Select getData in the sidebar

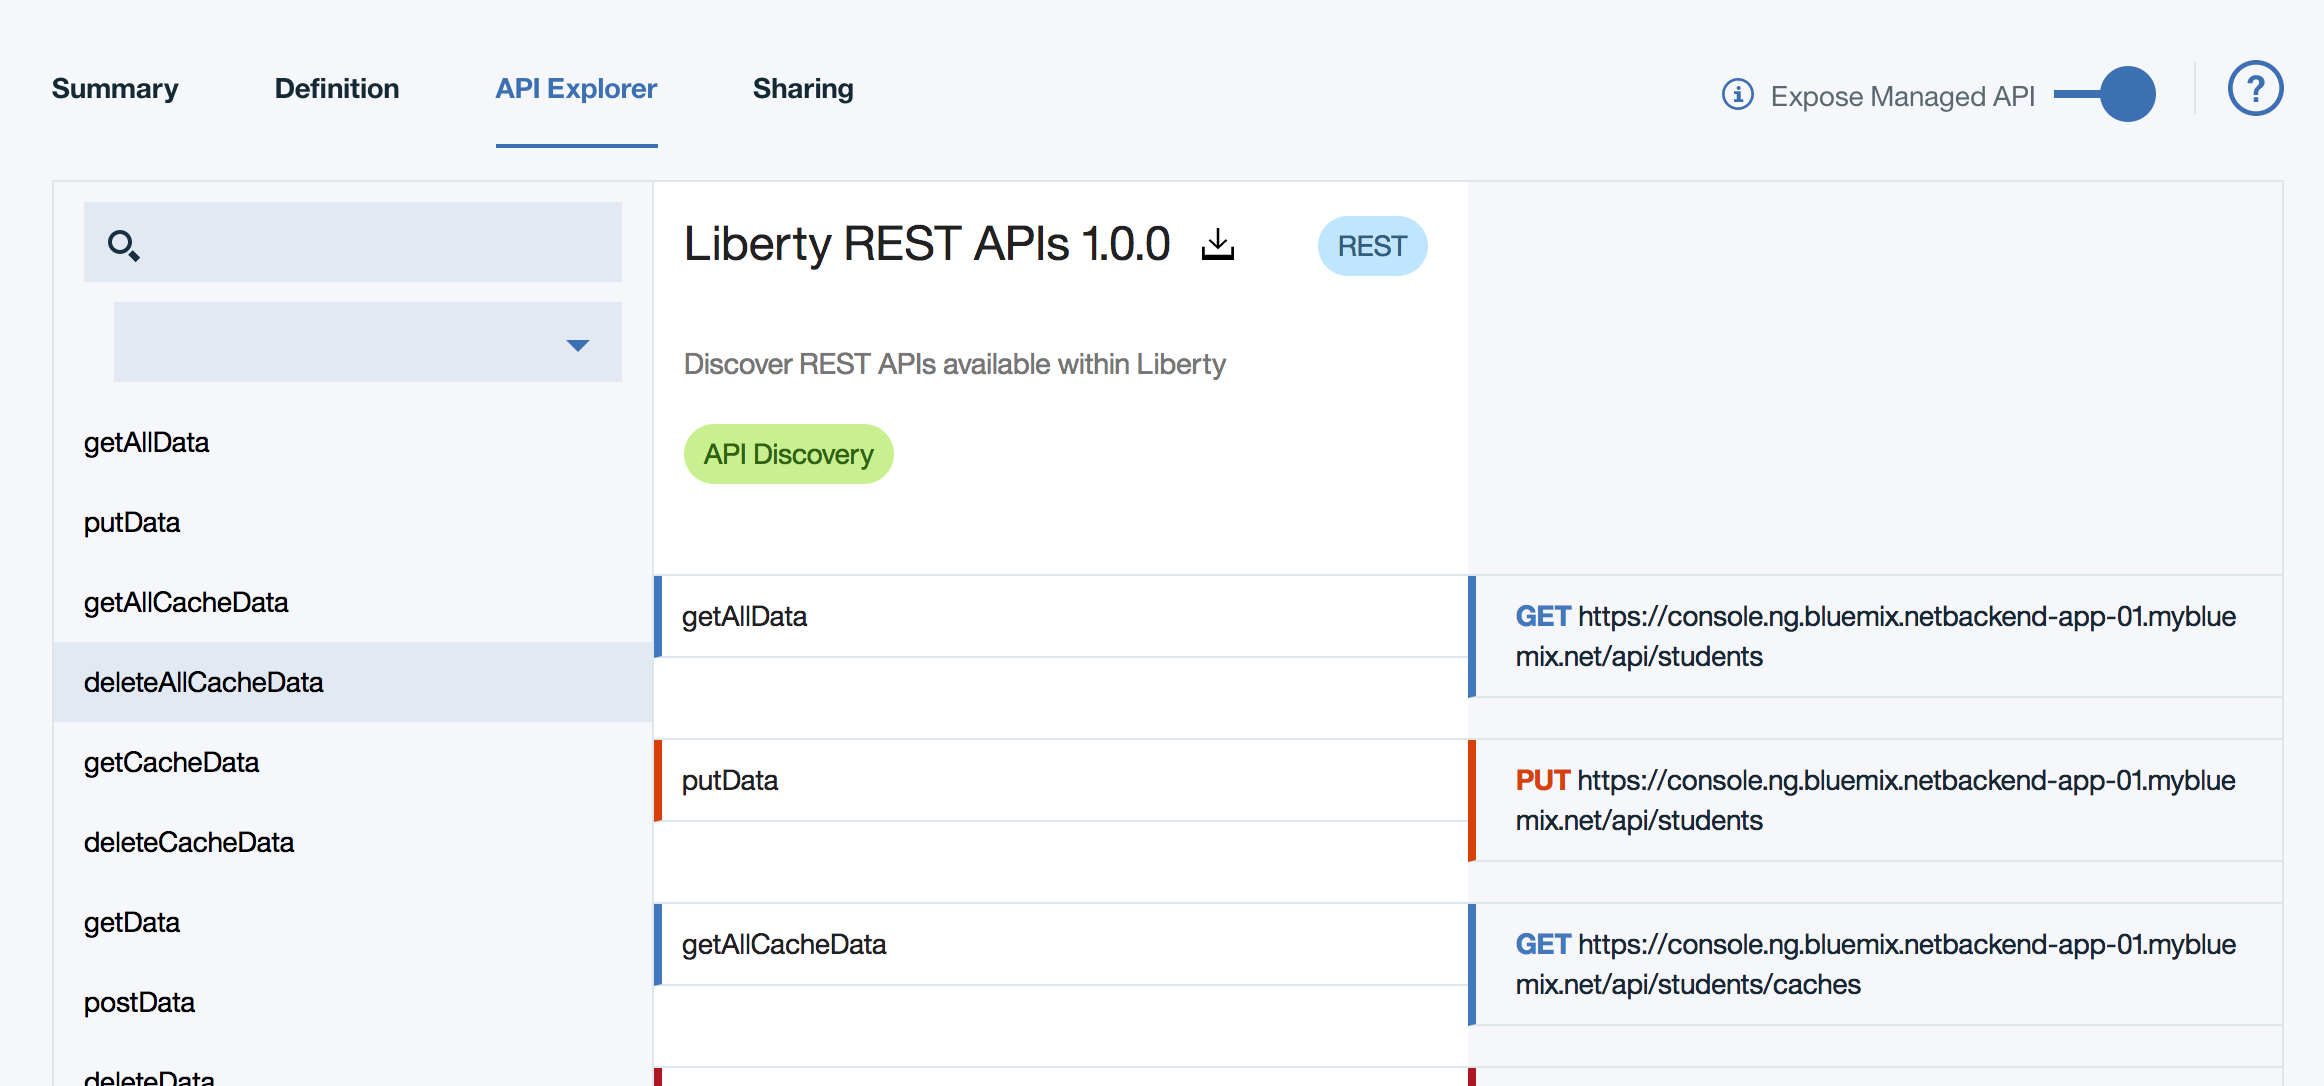pos(352,922)
